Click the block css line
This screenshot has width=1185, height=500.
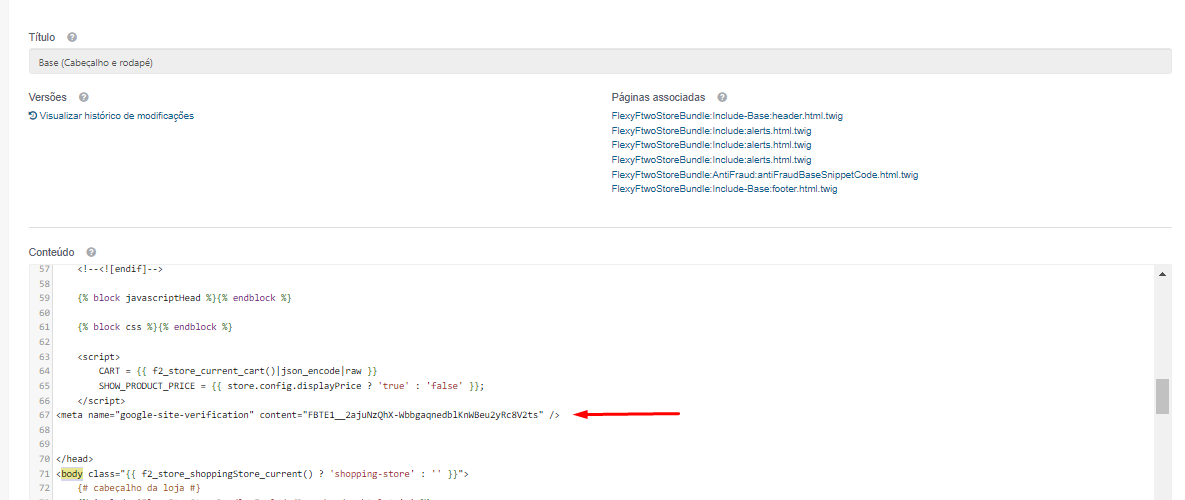155,327
